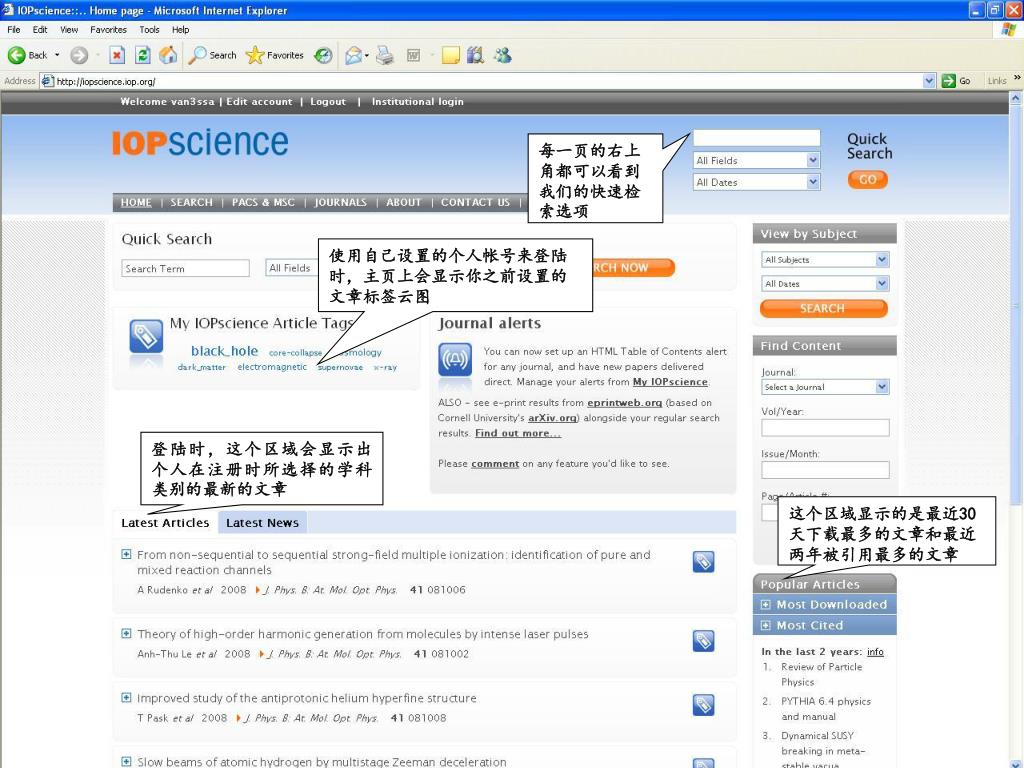Image resolution: width=1024 pixels, height=768 pixels.
Task: Click in the Issue/Month input field
Action: coord(825,470)
